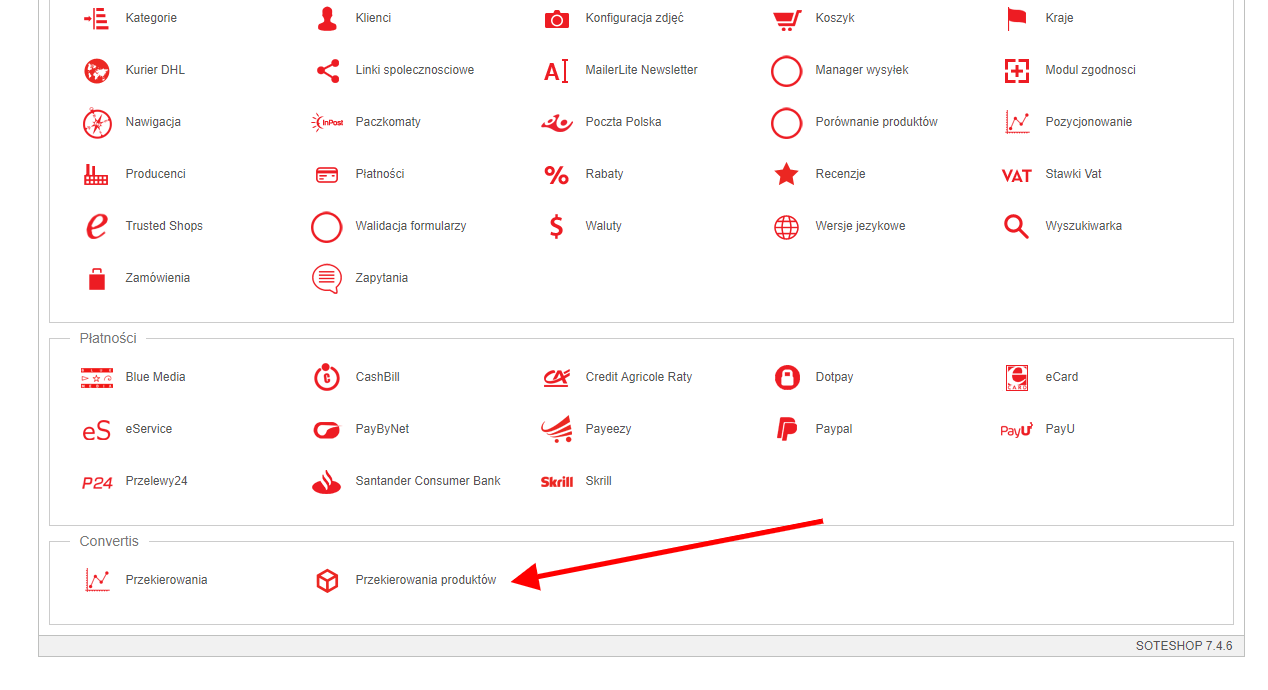Click the CashBill icon
The image size is (1268, 690).
pos(327,377)
